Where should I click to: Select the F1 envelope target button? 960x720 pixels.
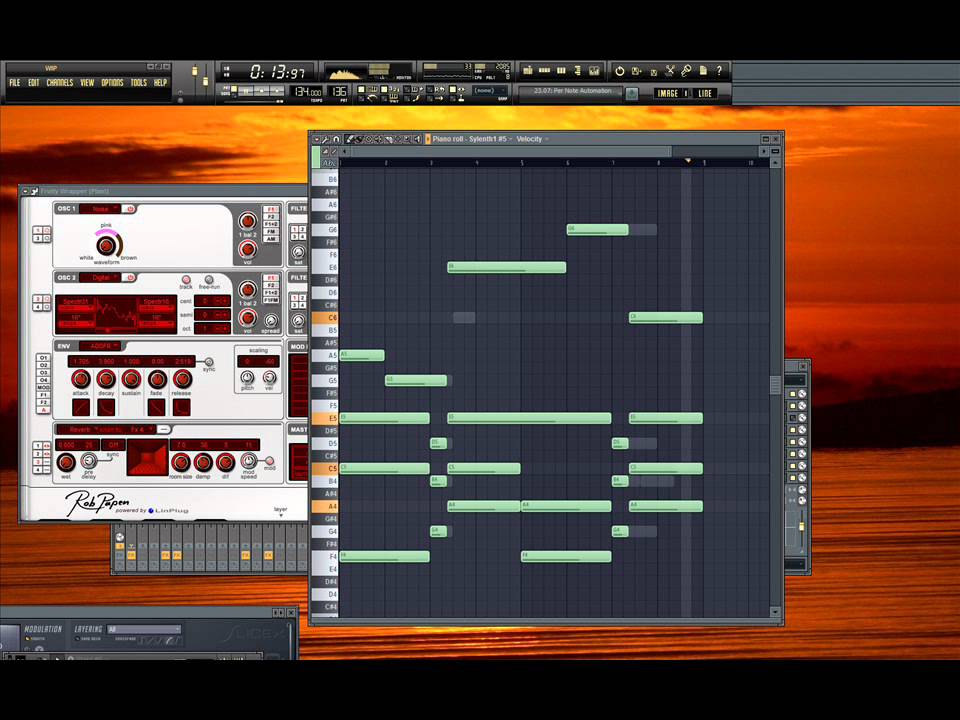point(43,395)
